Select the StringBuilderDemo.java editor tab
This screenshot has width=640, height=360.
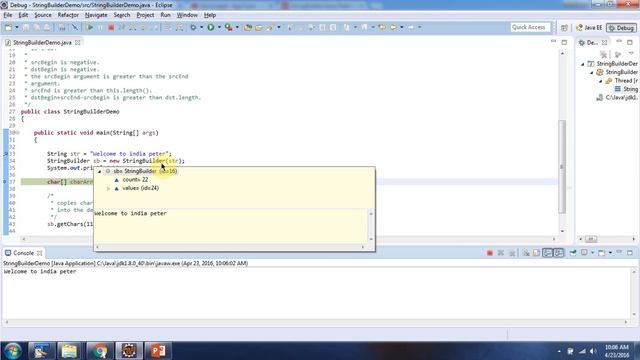tap(42, 42)
